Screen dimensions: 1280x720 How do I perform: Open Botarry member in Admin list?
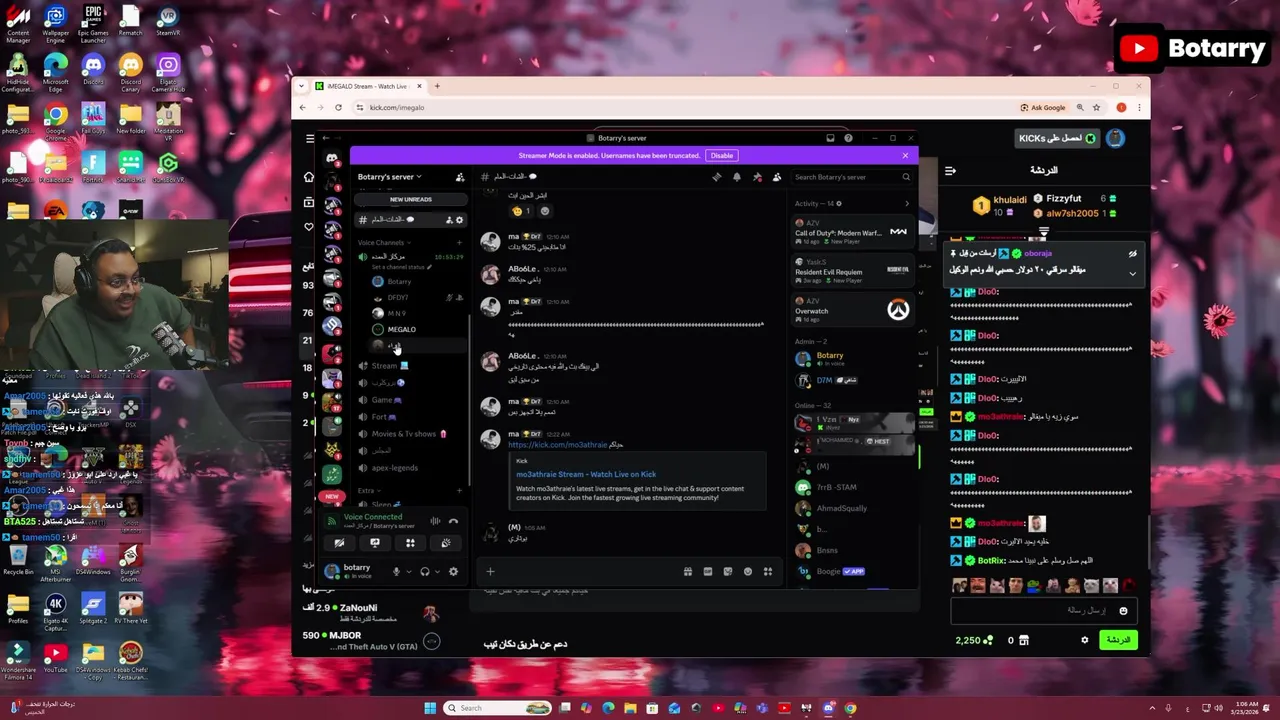(852, 359)
